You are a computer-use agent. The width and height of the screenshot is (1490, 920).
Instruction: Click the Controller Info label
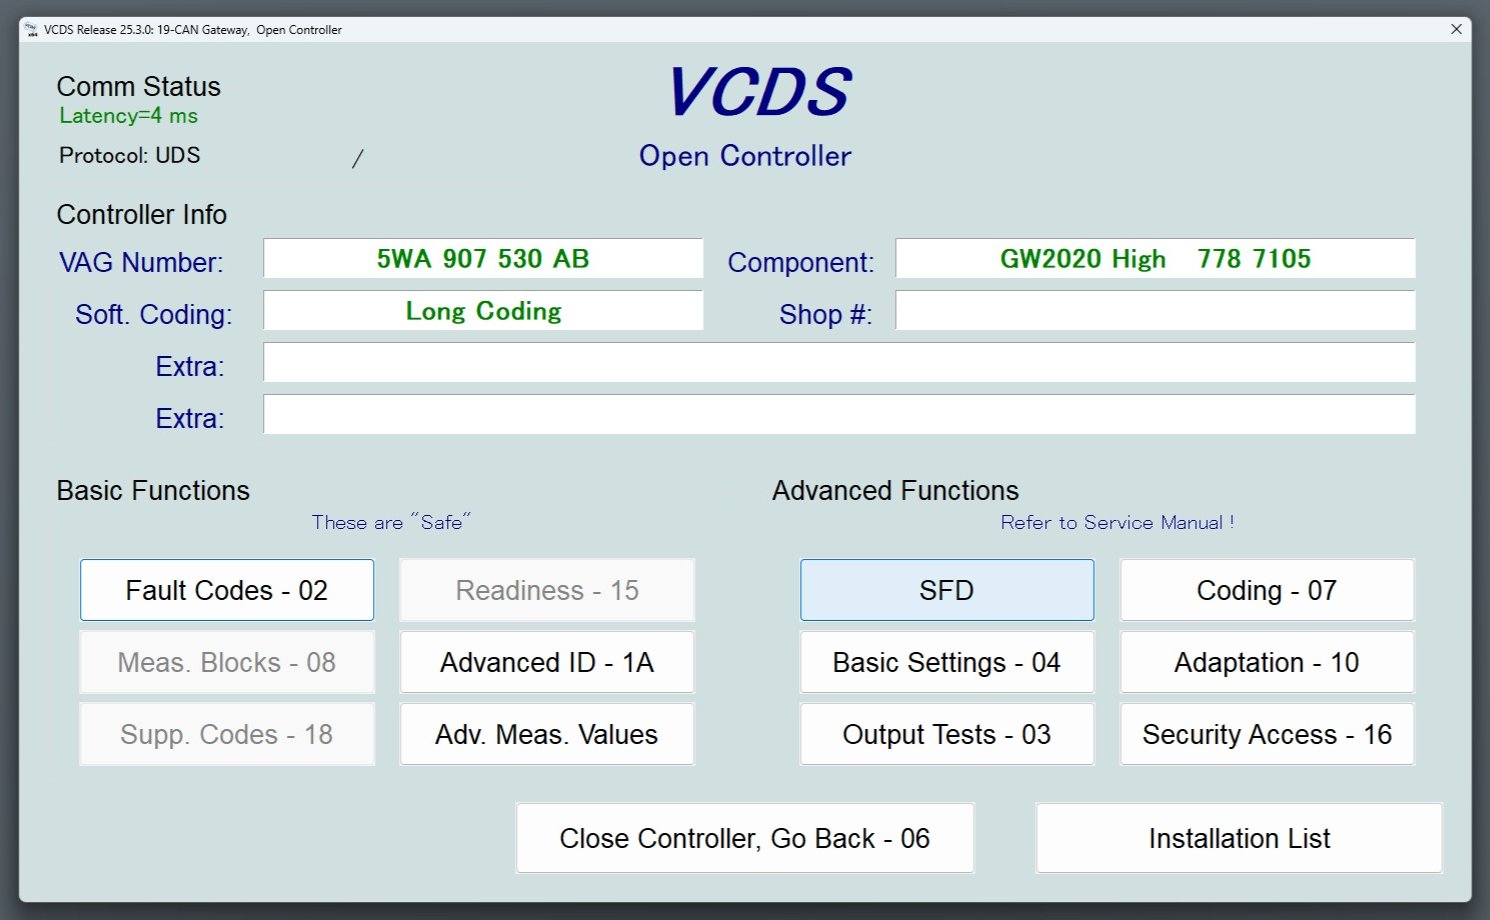point(142,214)
